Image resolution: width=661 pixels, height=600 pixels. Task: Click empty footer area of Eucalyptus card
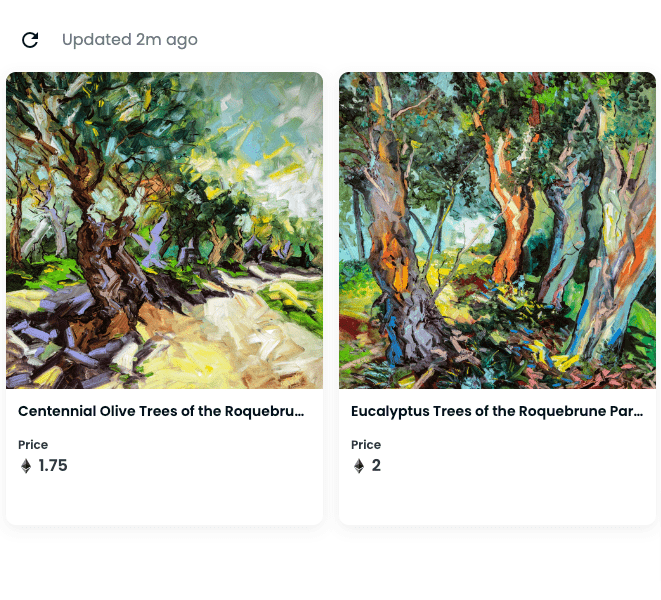pos(497,502)
